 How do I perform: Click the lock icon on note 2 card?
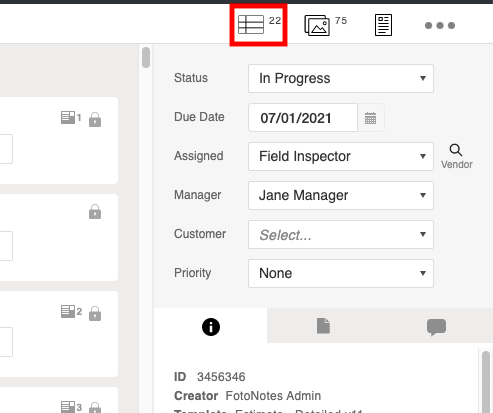coord(95,313)
